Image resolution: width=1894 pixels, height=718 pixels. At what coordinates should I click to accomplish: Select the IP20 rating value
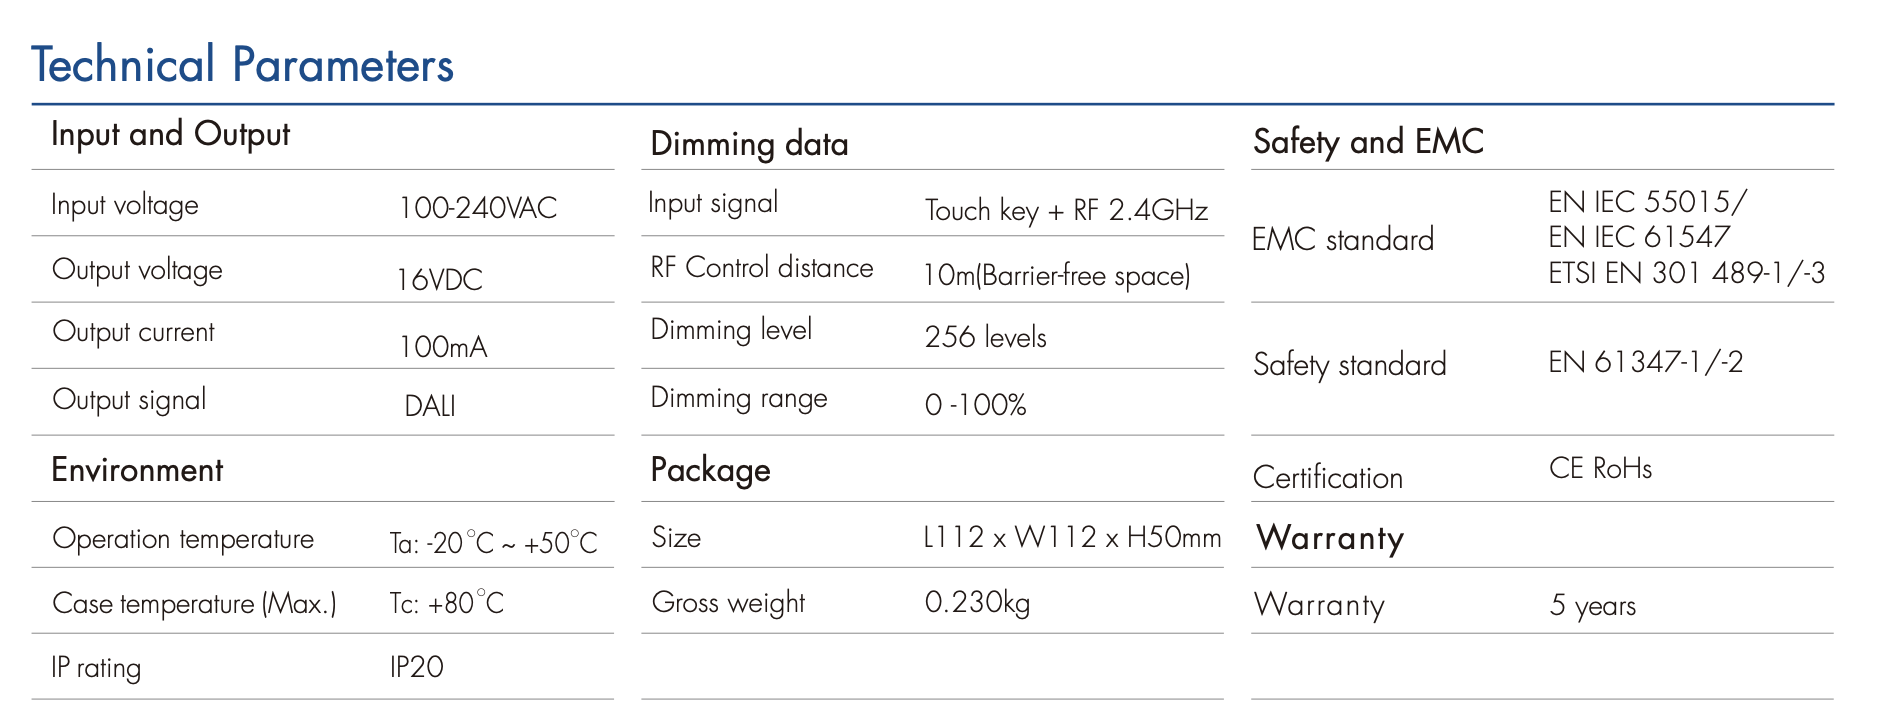[416, 667]
